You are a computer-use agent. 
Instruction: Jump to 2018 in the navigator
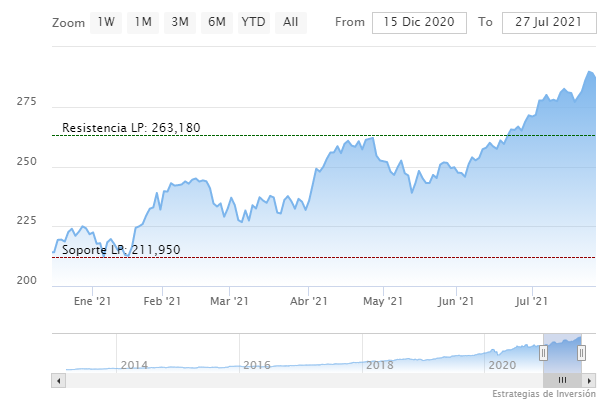pyautogui.click(x=379, y=365)
